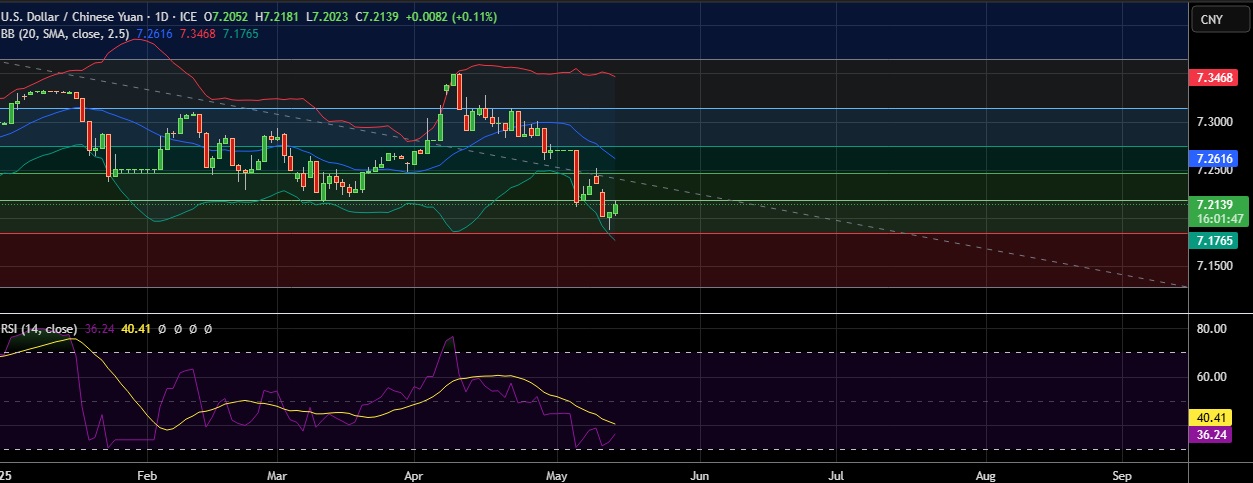Click the high price value H7.2181
This screenshot has height=483, width=1253.
[278, 18]
